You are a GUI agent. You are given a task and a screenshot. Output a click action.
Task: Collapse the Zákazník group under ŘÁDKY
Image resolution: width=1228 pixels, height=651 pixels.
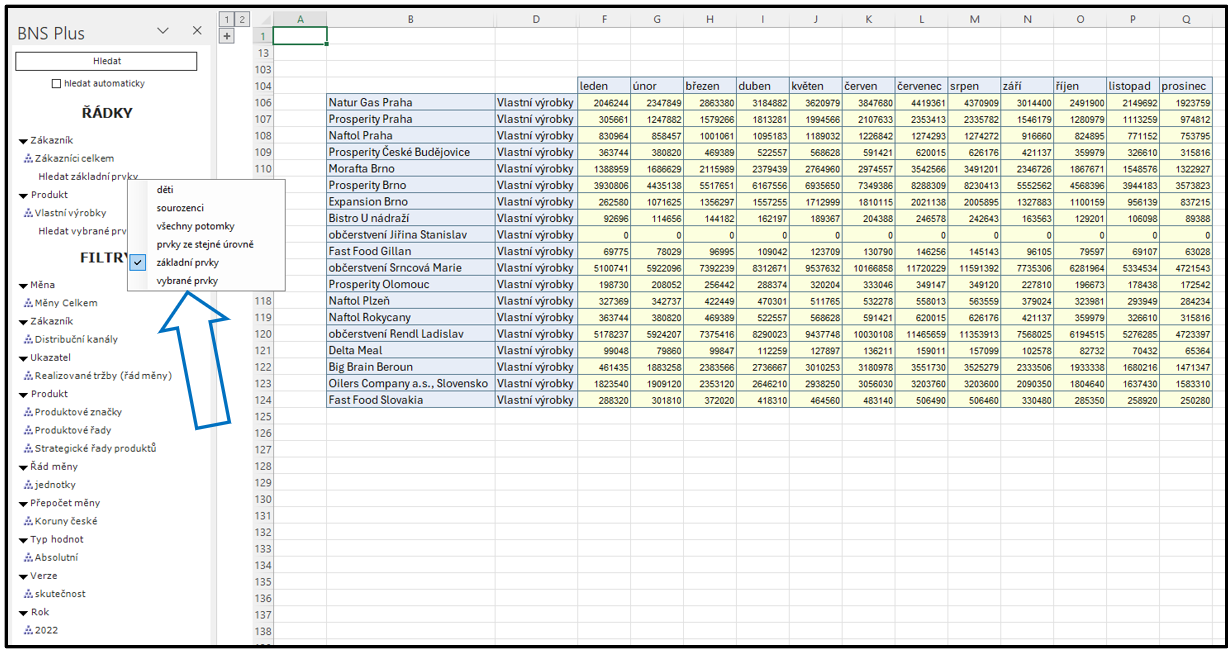pos(23,141)
